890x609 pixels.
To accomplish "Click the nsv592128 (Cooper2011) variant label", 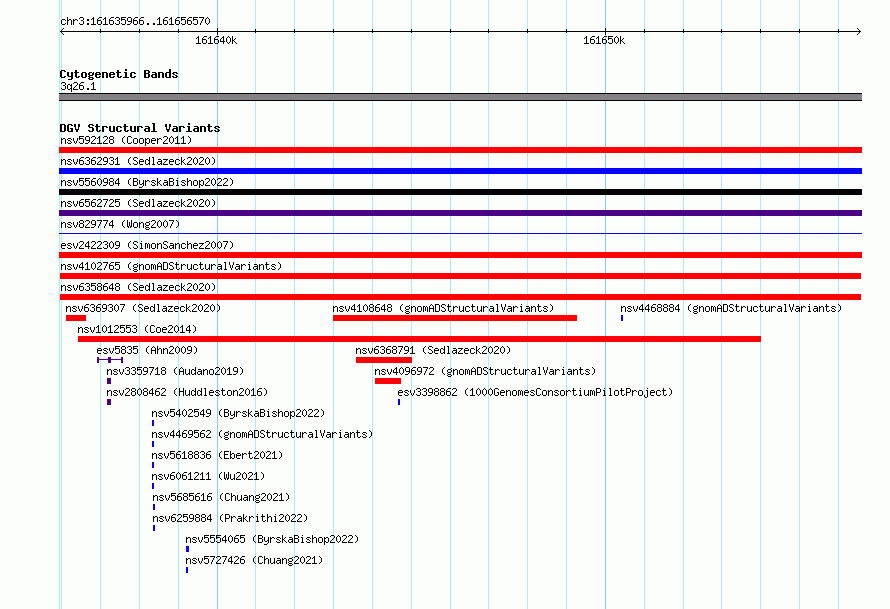I will click(126, 140).
